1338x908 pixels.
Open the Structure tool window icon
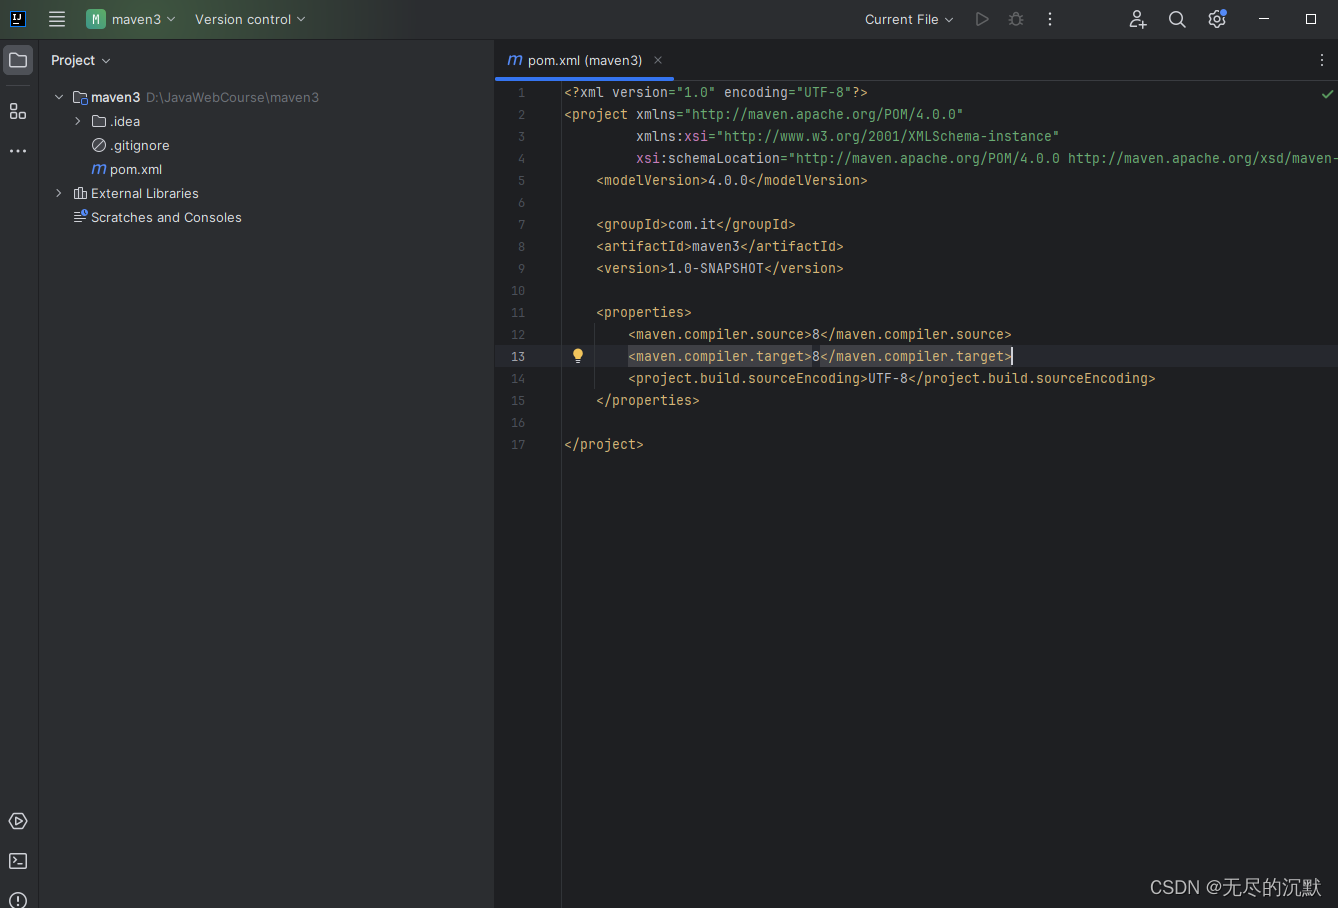coord(18,111)
